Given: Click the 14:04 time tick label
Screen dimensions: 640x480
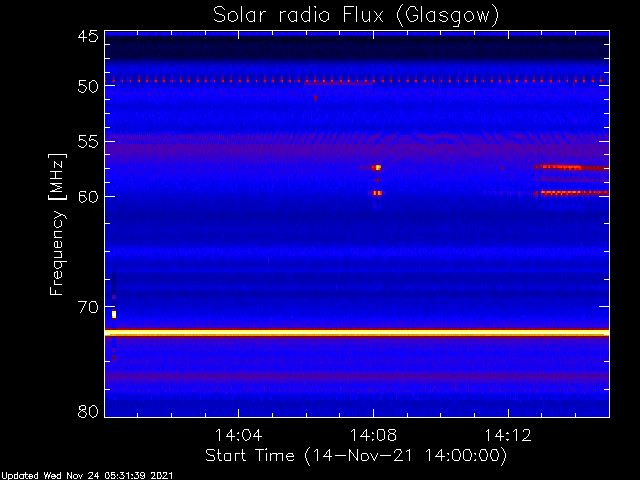Looking at the screenshot, I should (x=238, y=435).
